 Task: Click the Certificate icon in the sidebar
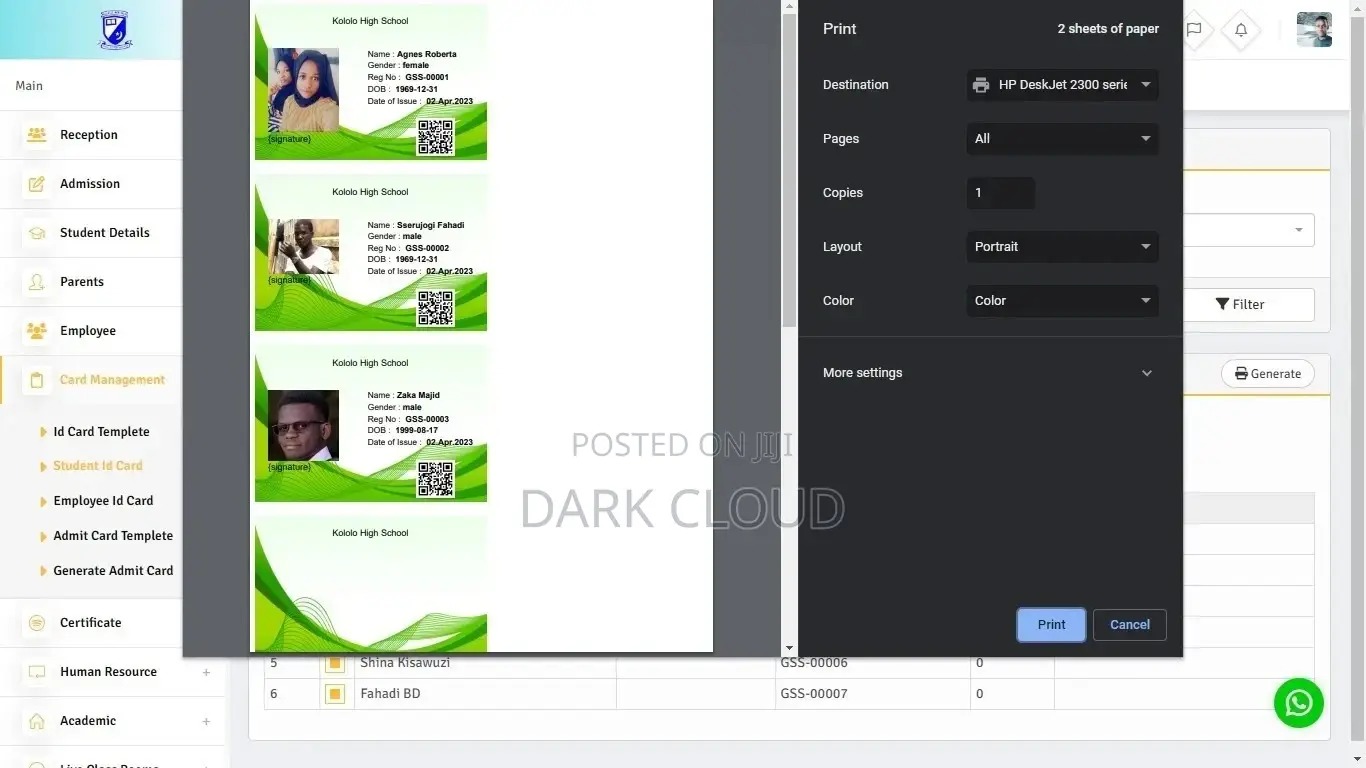click(x=37, y=623)
